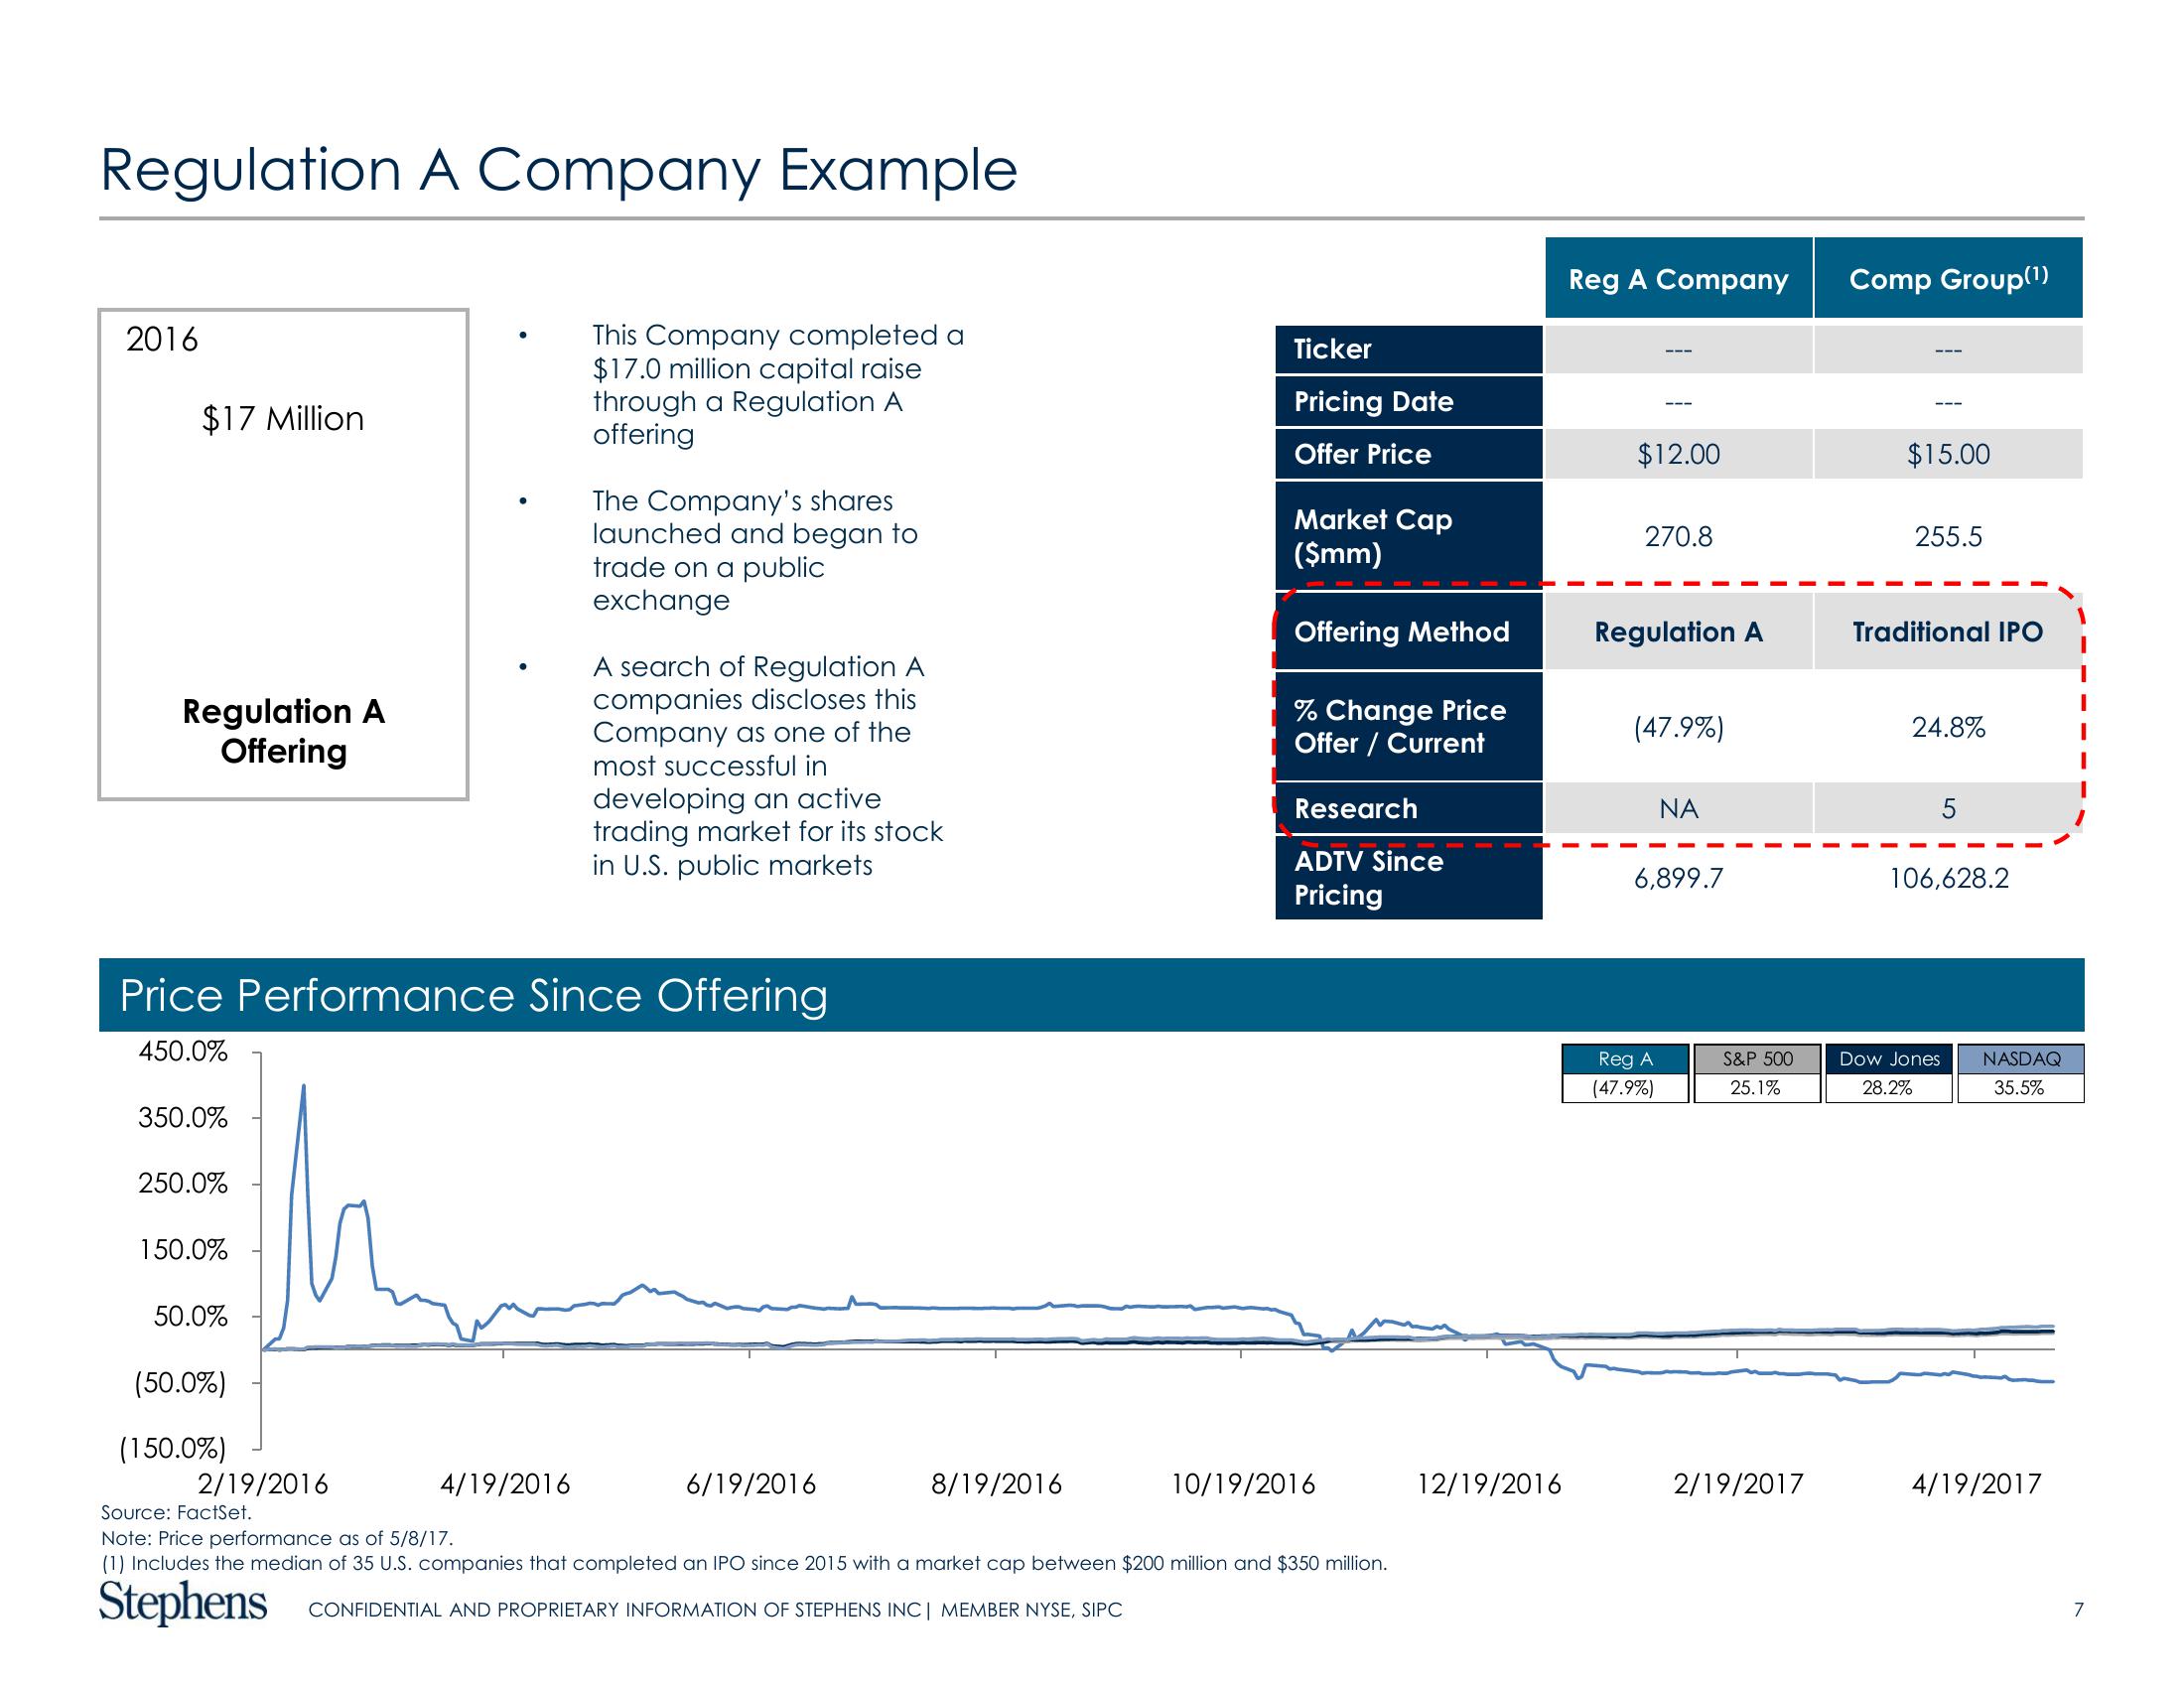
Task: Click the Stephens logo
Action: [183, 1603]
